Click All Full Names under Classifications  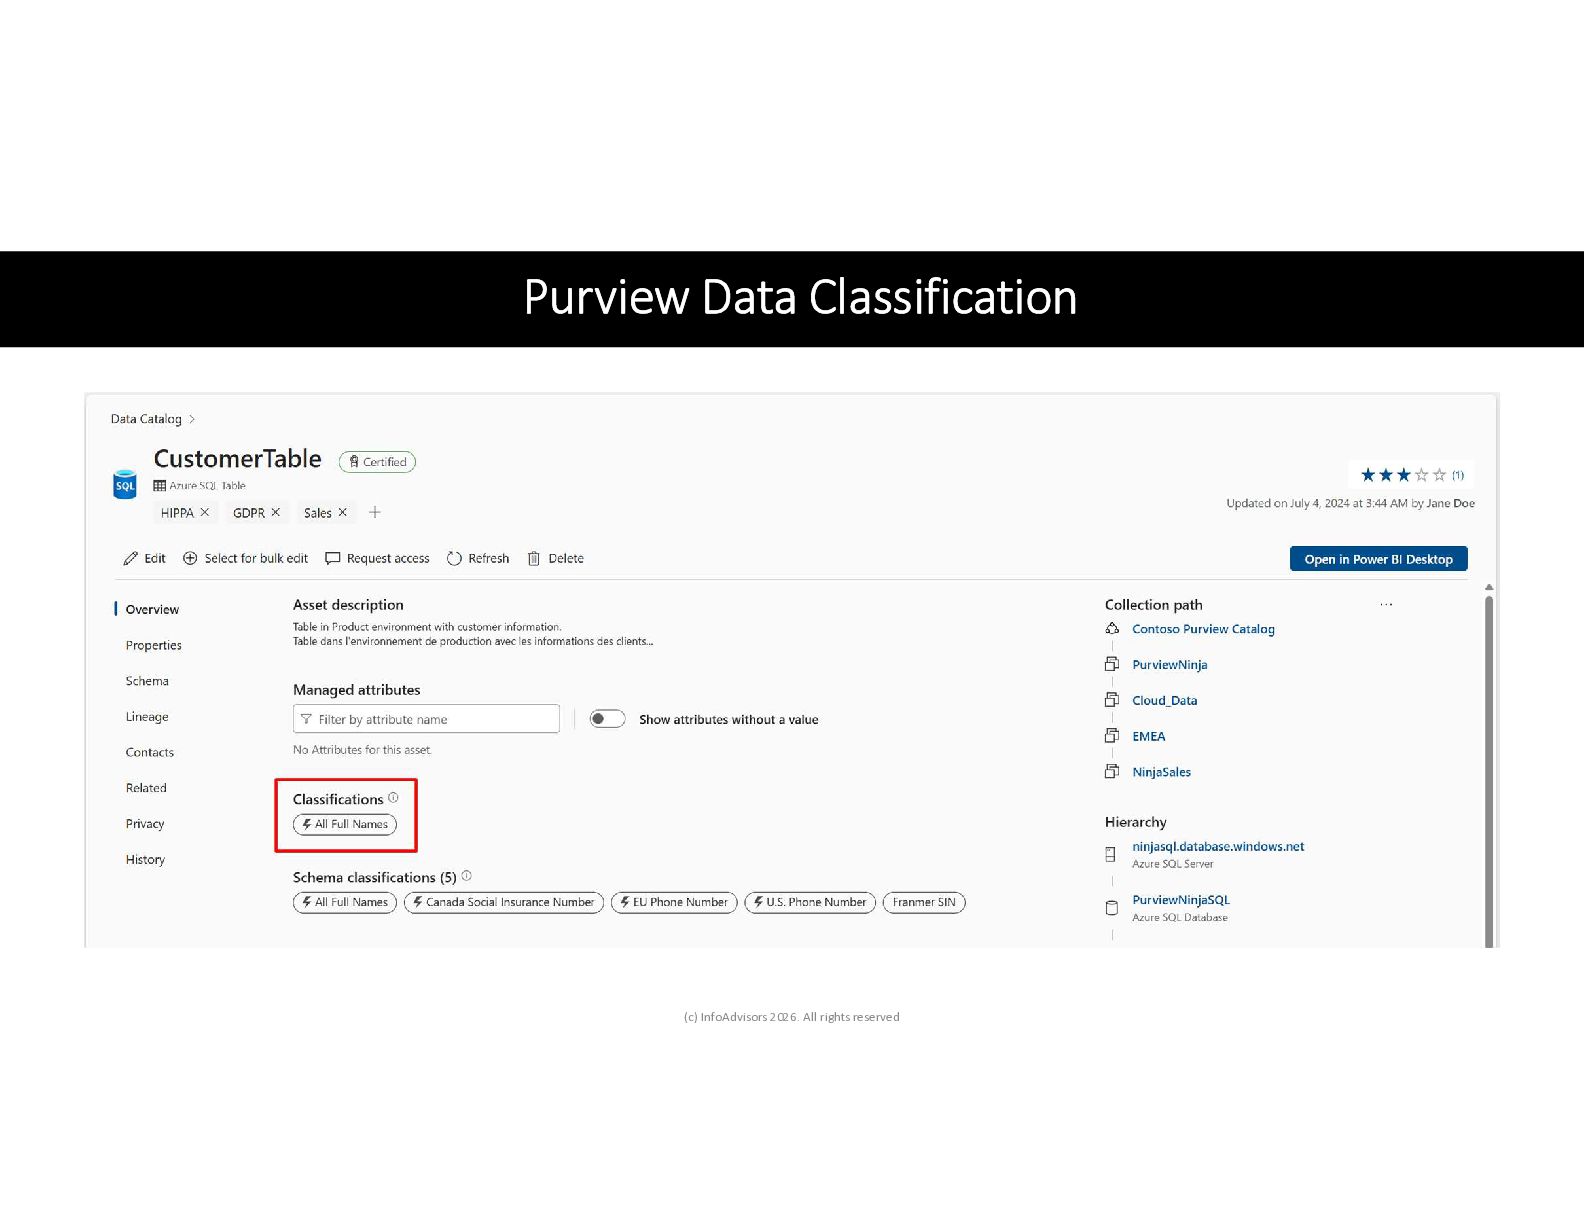[x=345, y=824]
